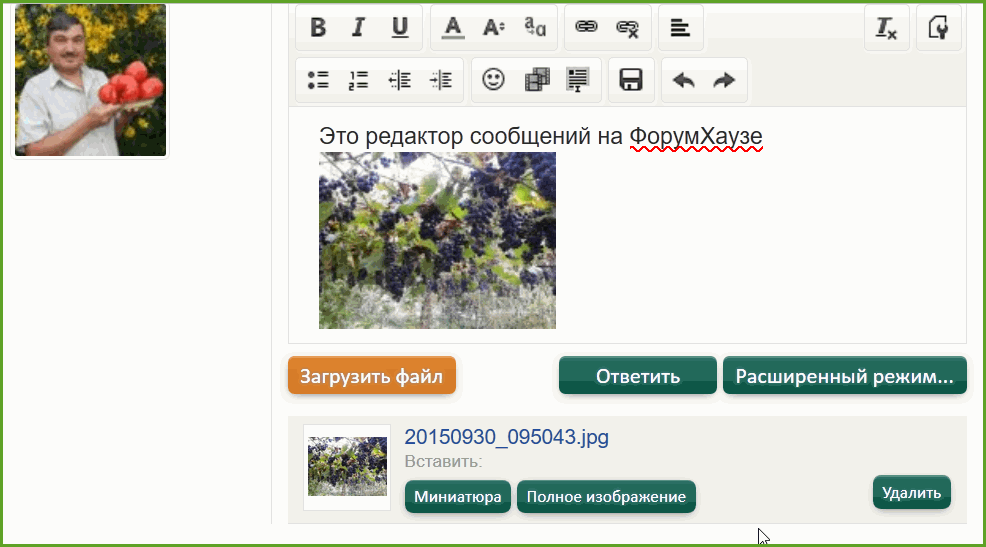The width and height of the screenshot is (986, 547).
Task: Insert attachment as Миниатюра
Action: tap(458, 497)
